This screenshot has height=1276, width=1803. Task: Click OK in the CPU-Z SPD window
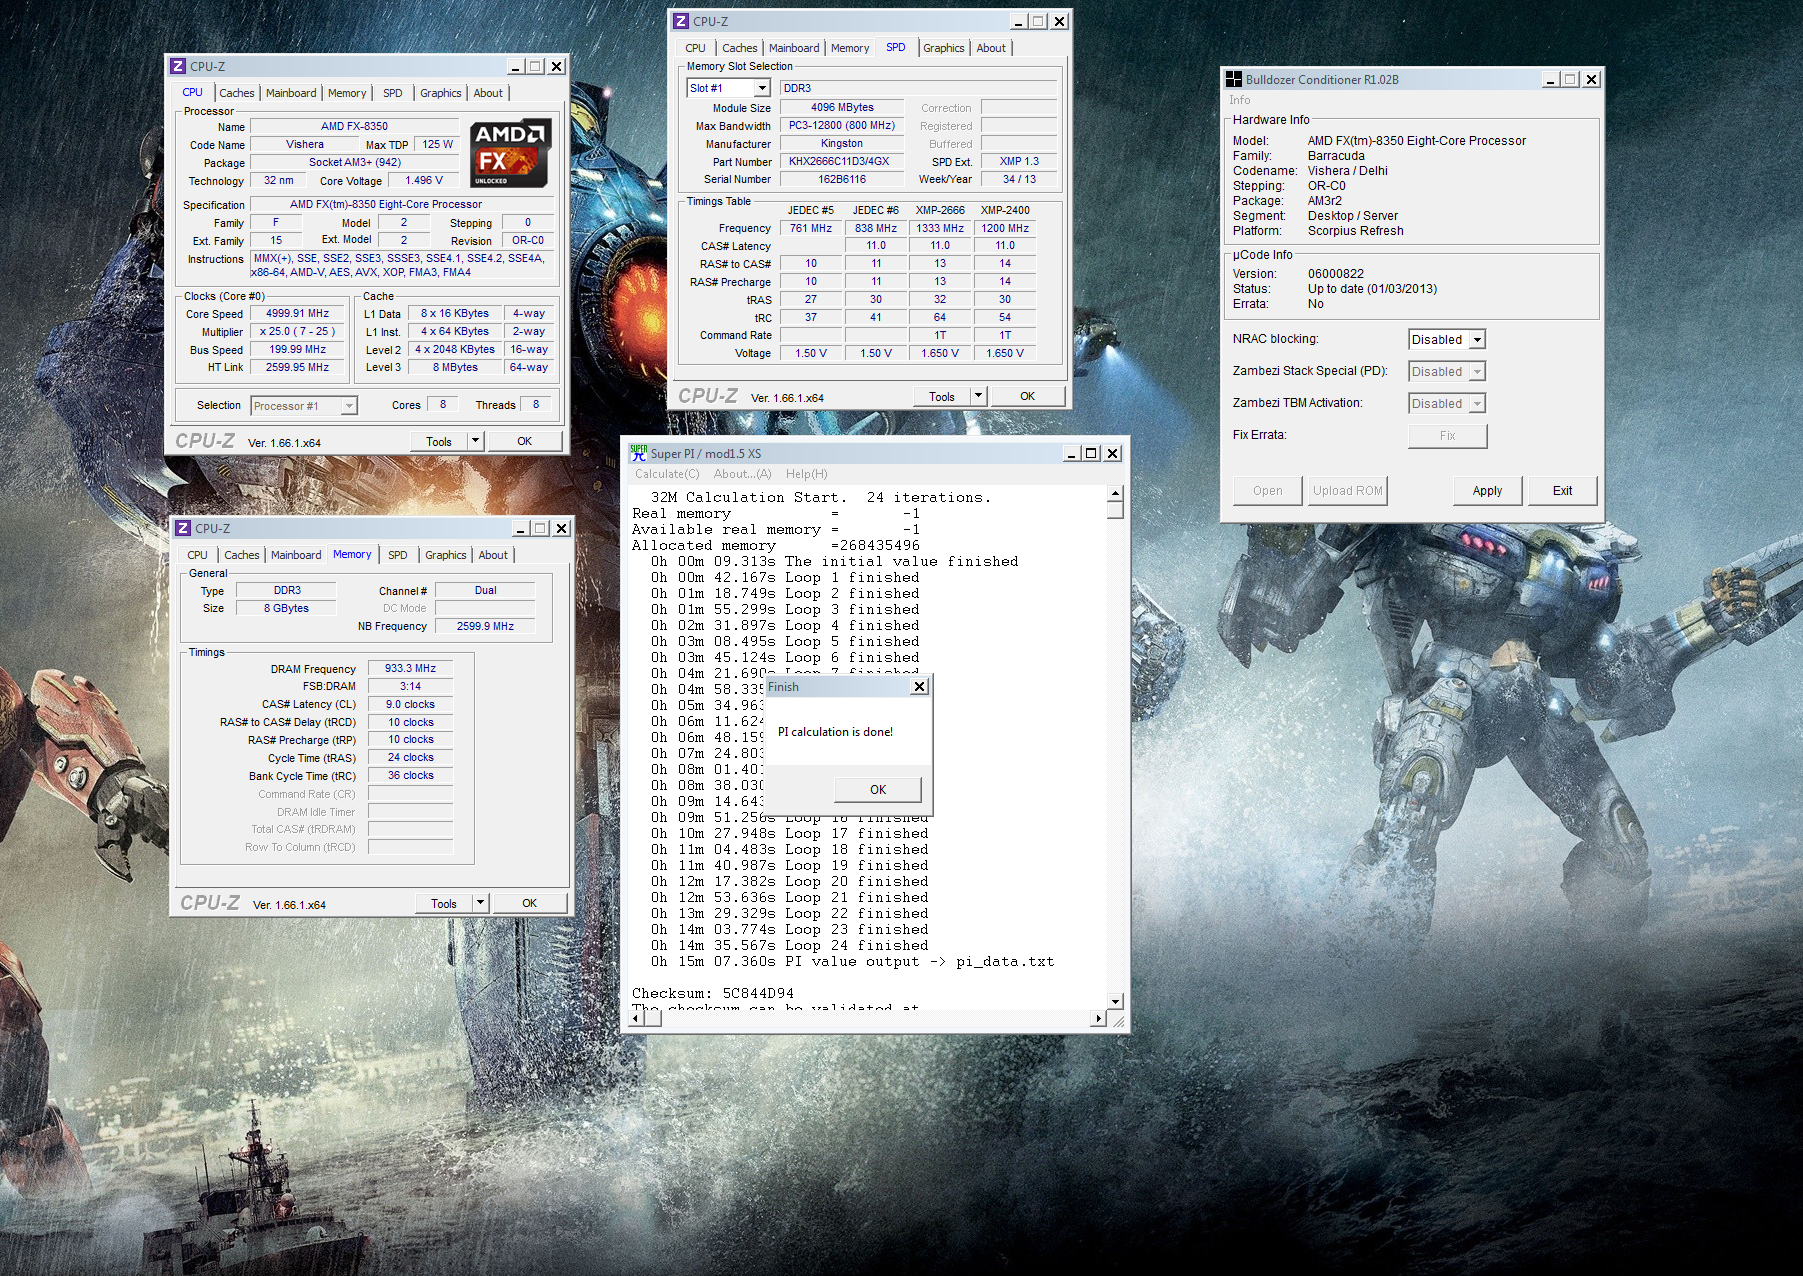tap(1027, 396)
